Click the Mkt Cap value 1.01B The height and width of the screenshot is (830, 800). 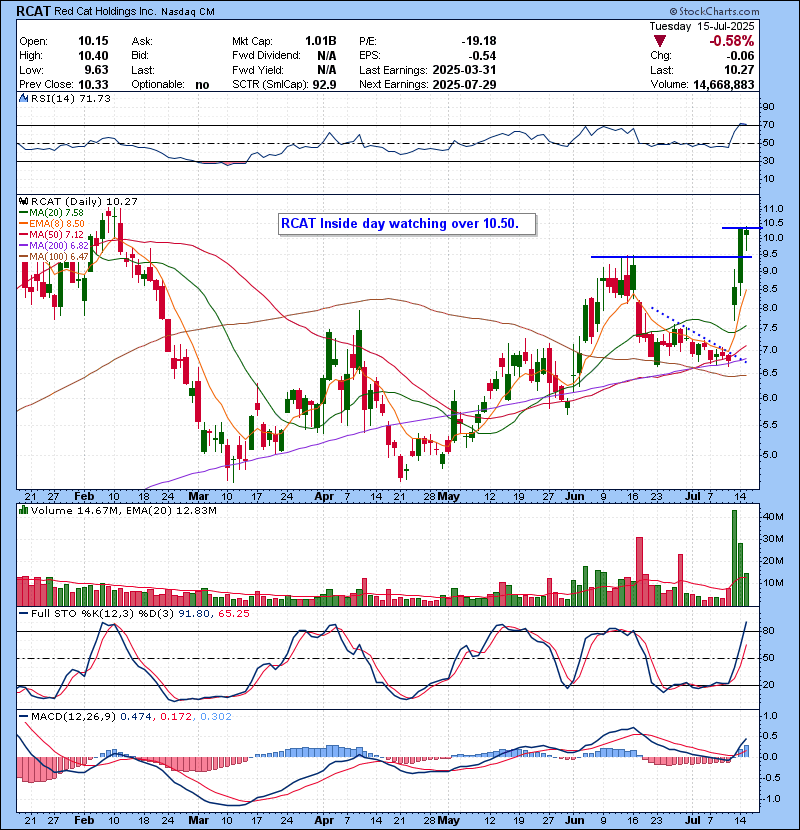pyautogui.click(x=320, y=41)
